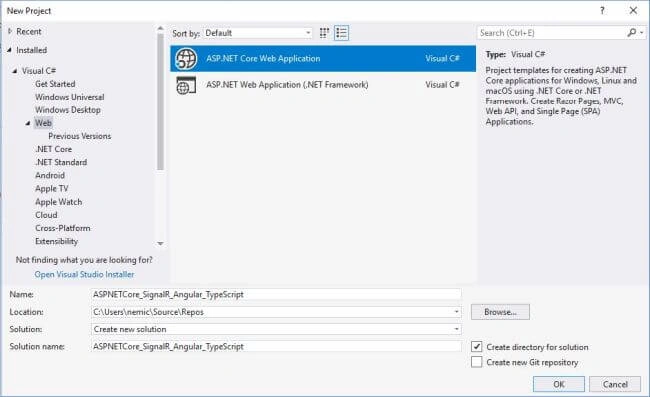Click the ASP.NET Core Web Application globe icon
This screenshot has width=650, height=397.
pyautogui.click(x=186, y=58)
